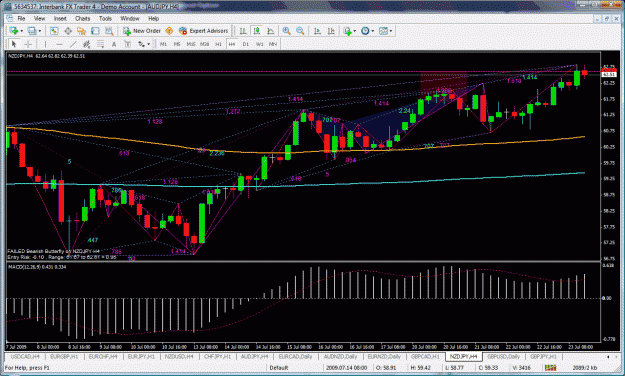This screenshot has height=376, width=625.
Task: Open the chart Templates icon
Action: (x=383, y=31)
